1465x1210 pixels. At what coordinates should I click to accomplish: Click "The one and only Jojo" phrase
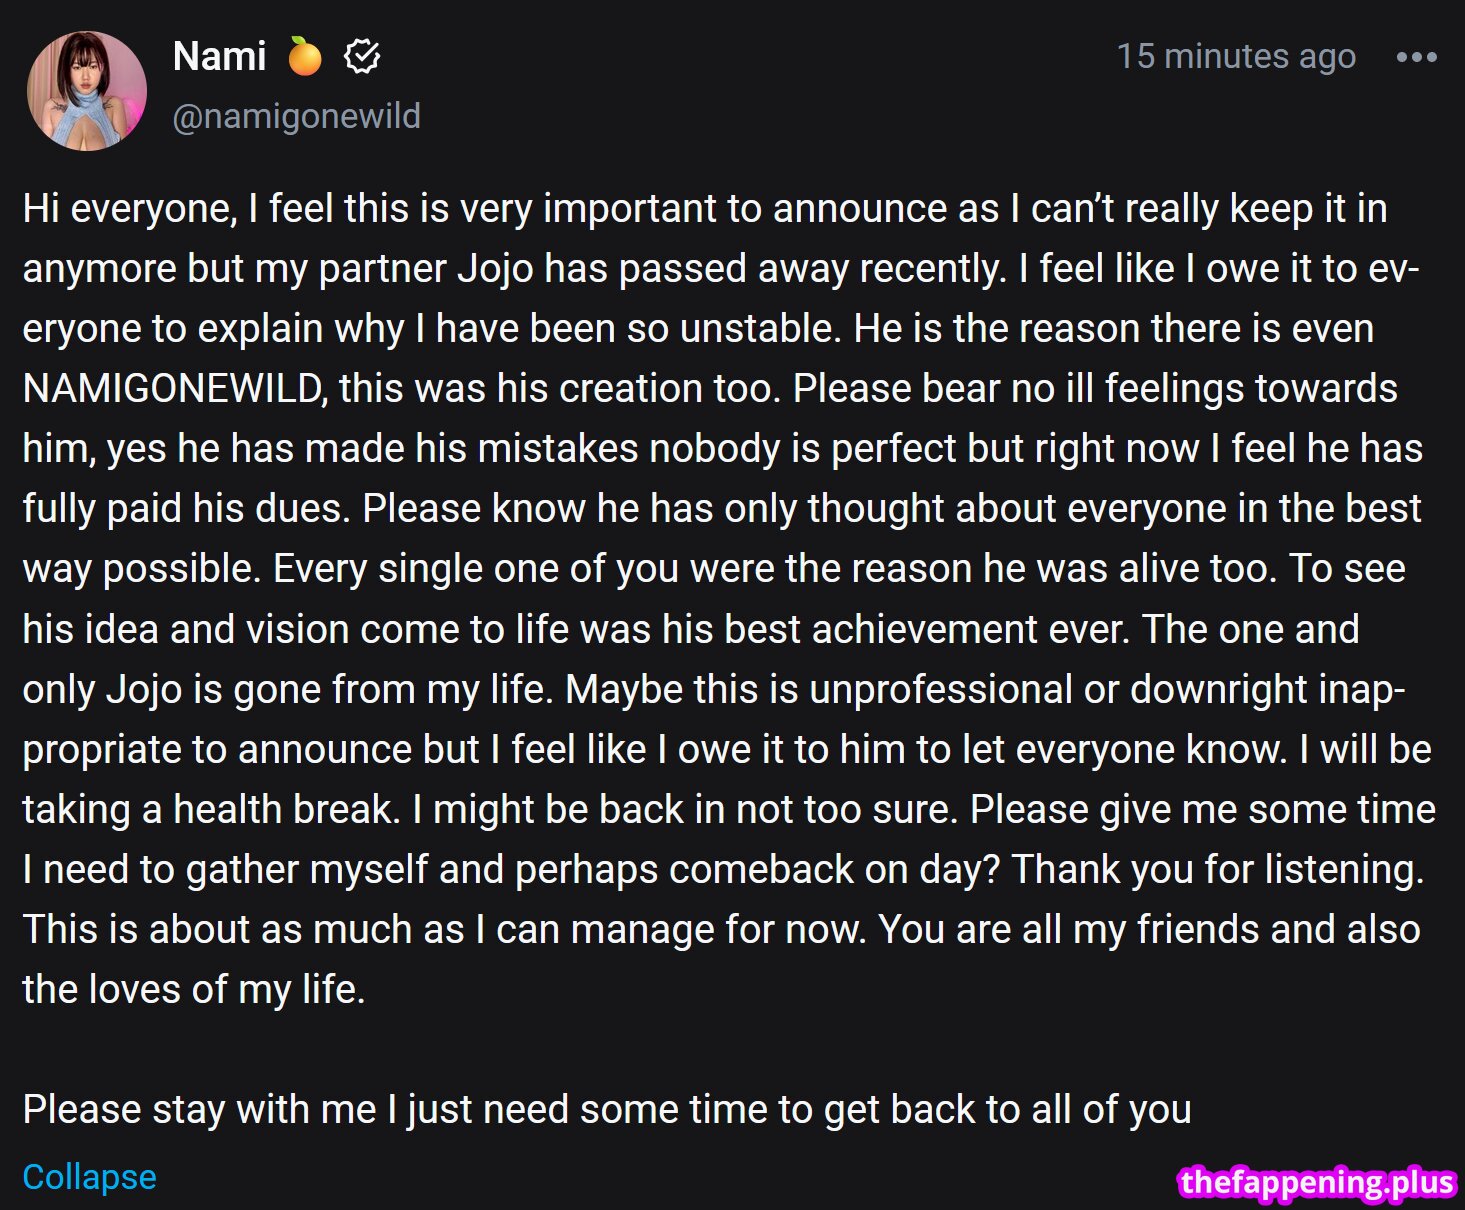pyautogui.click(x=1250, y=630)
